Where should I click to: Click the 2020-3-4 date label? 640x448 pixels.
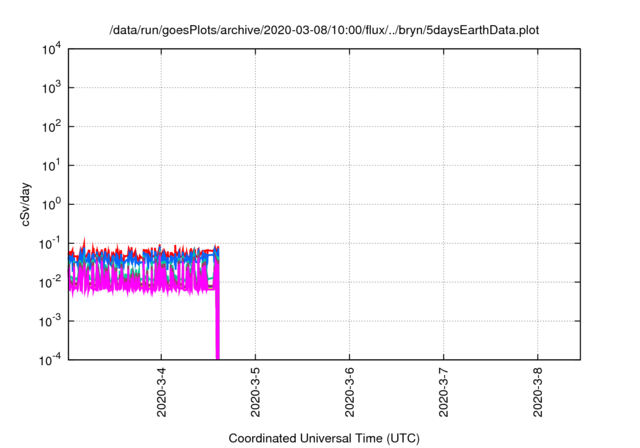pyautogui.click(x=162, y=393)
